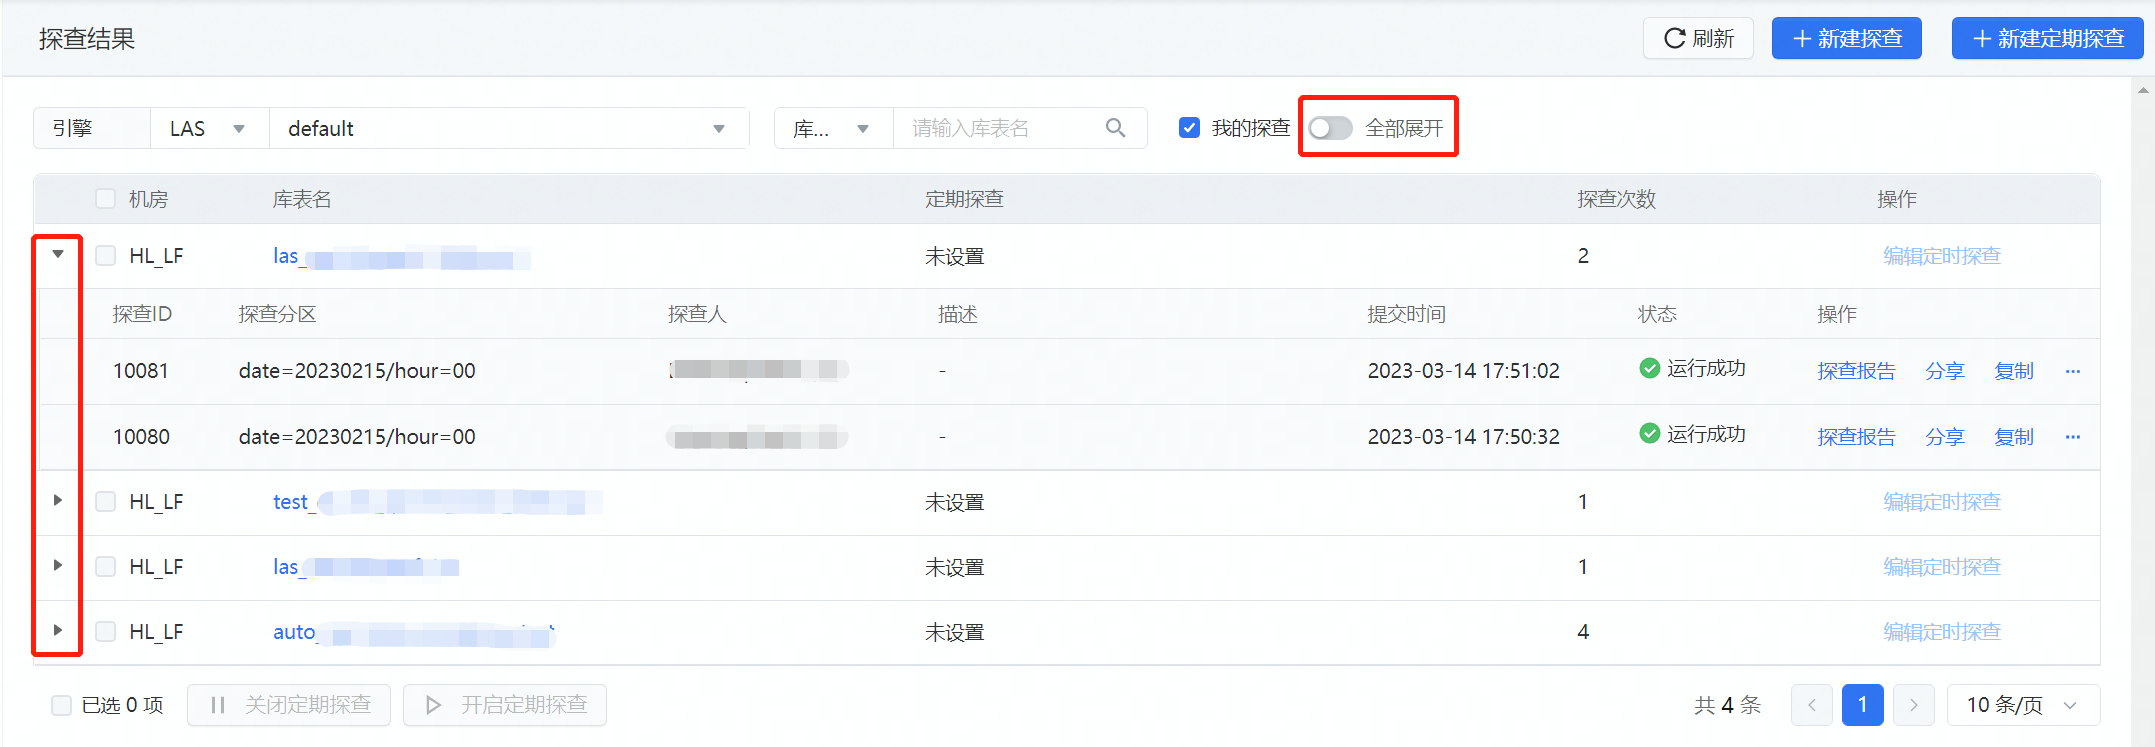2155x747 pixels.
Task: Click 复制 for probe 10080
Action: pos(2014,437)
